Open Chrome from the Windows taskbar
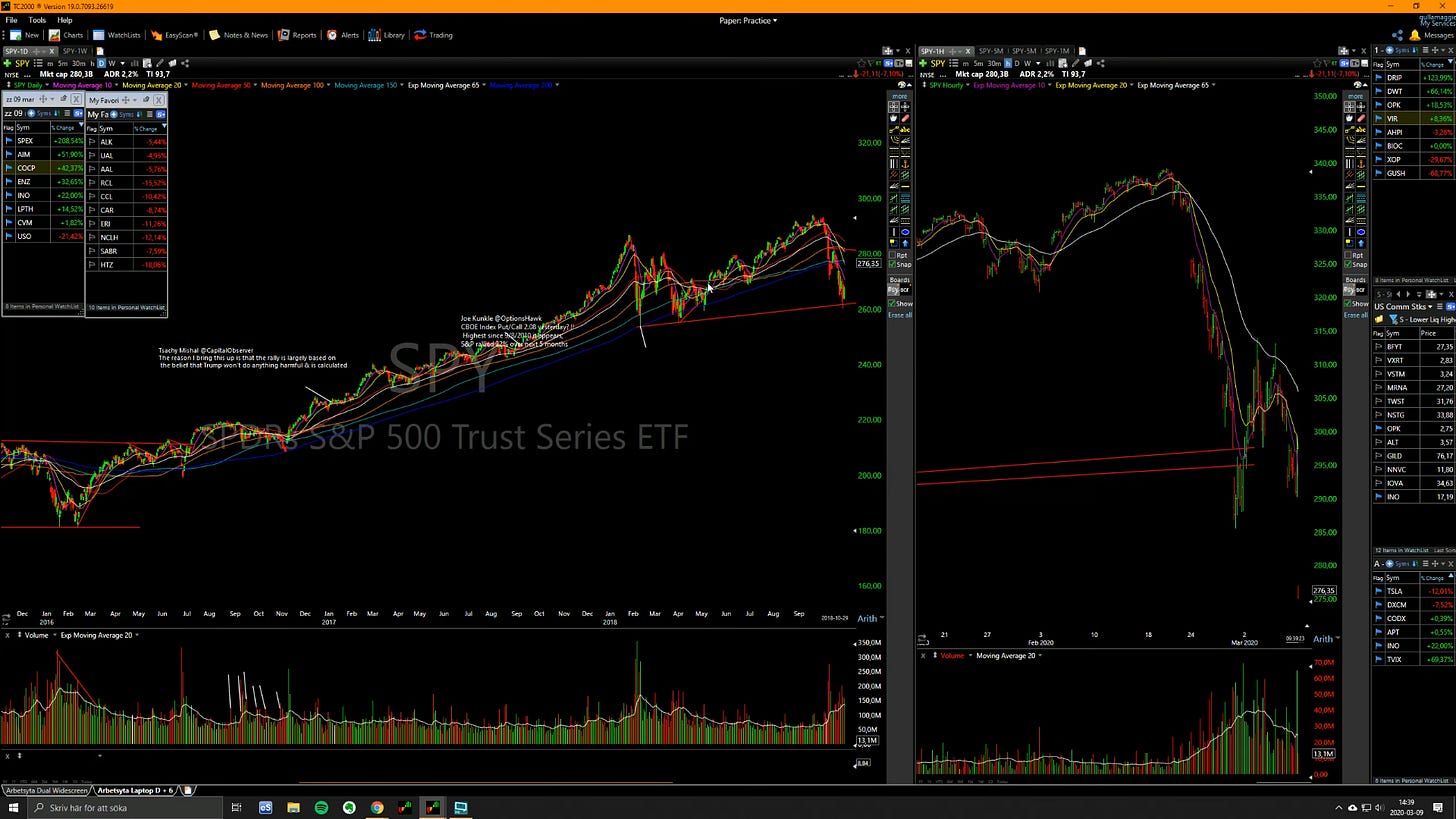This screenshot has width=1456, height=819. tap(377, 807)
